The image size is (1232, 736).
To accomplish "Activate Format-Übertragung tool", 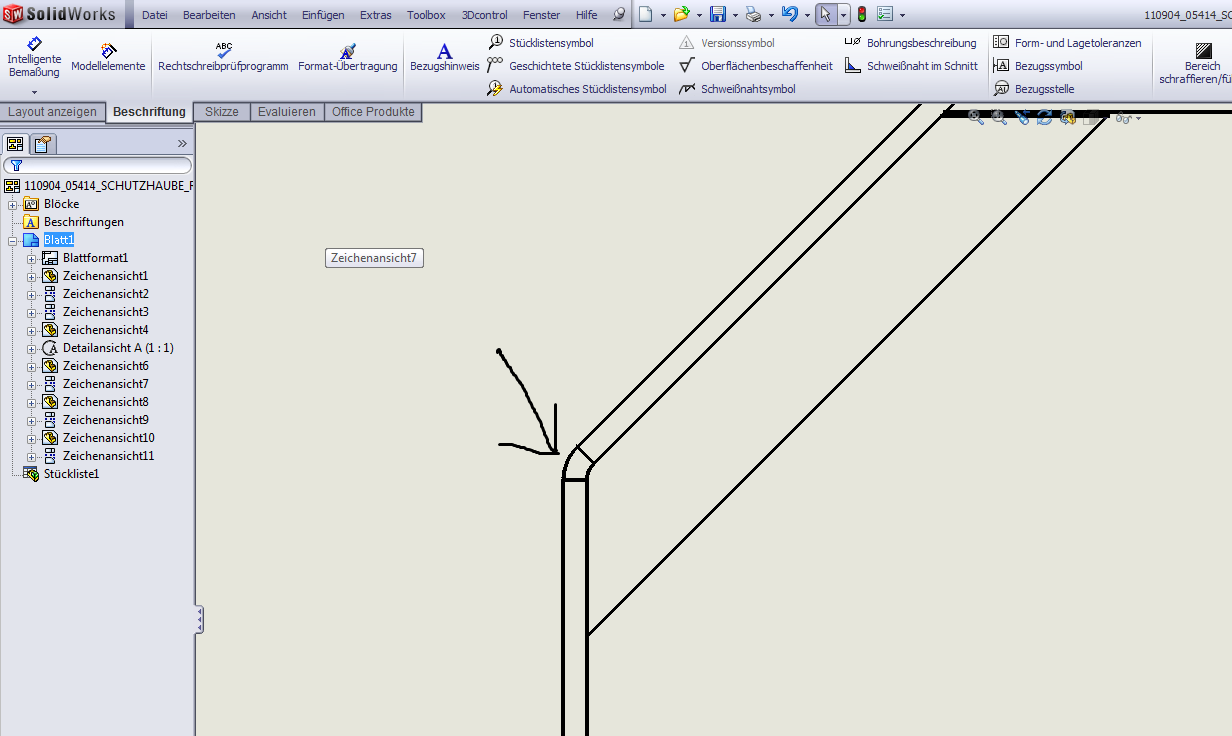I will (347, 62).
